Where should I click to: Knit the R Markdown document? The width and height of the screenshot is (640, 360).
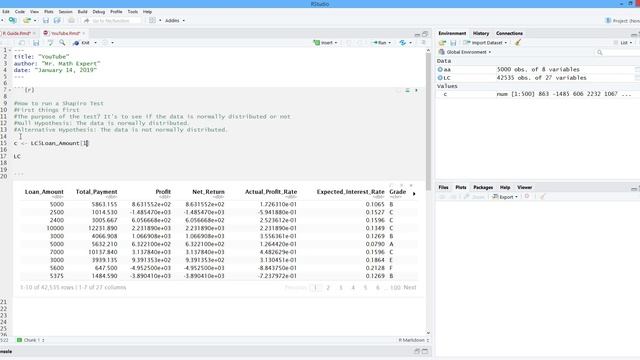click(82, 43)
